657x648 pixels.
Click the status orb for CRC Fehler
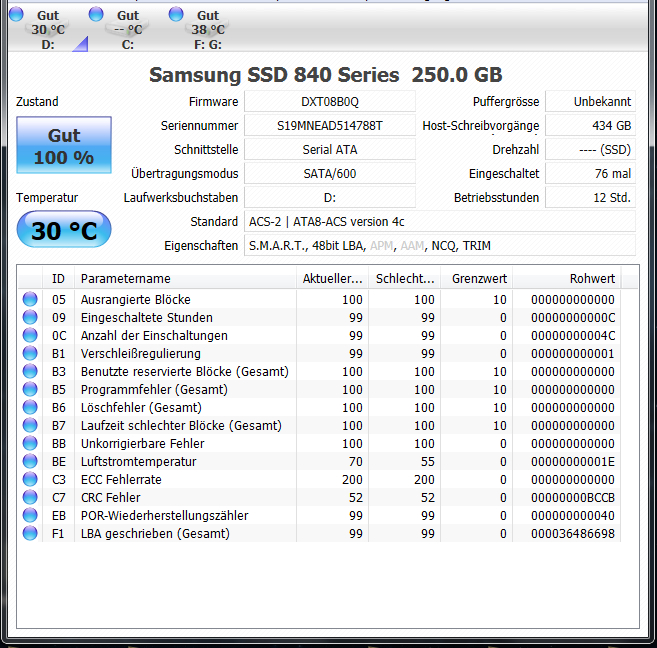tap(30, 497)
